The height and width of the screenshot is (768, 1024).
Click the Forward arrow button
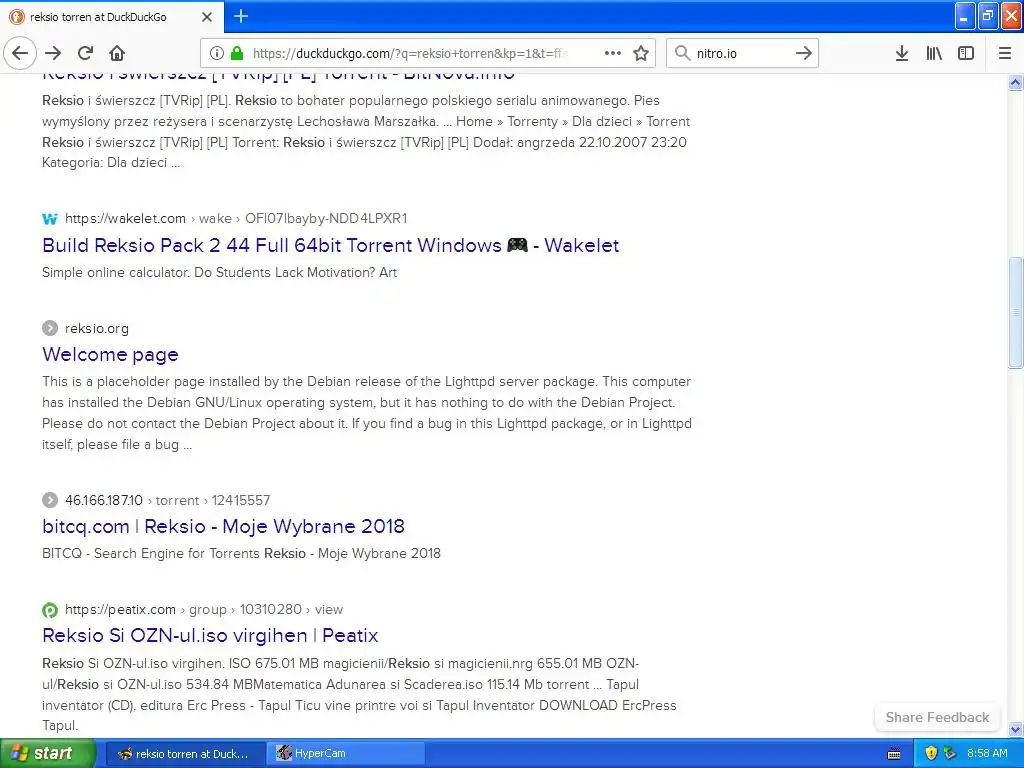[53, 53]
